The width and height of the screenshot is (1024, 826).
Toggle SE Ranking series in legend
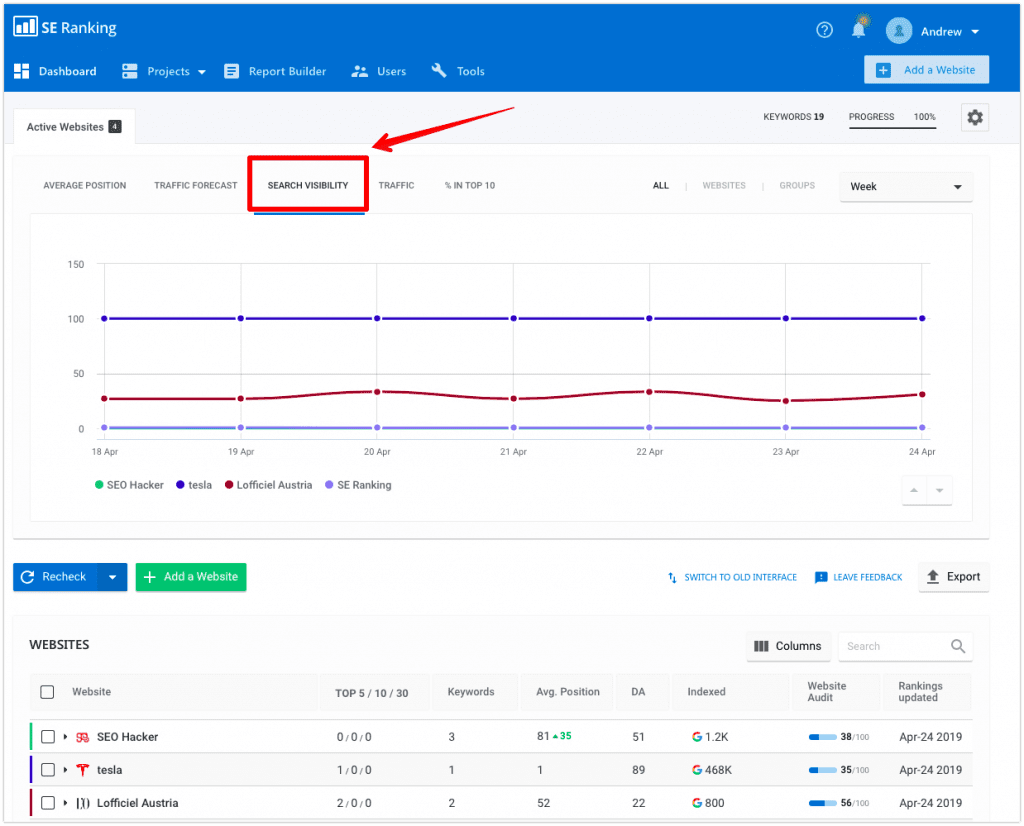[x=359, y=485]
